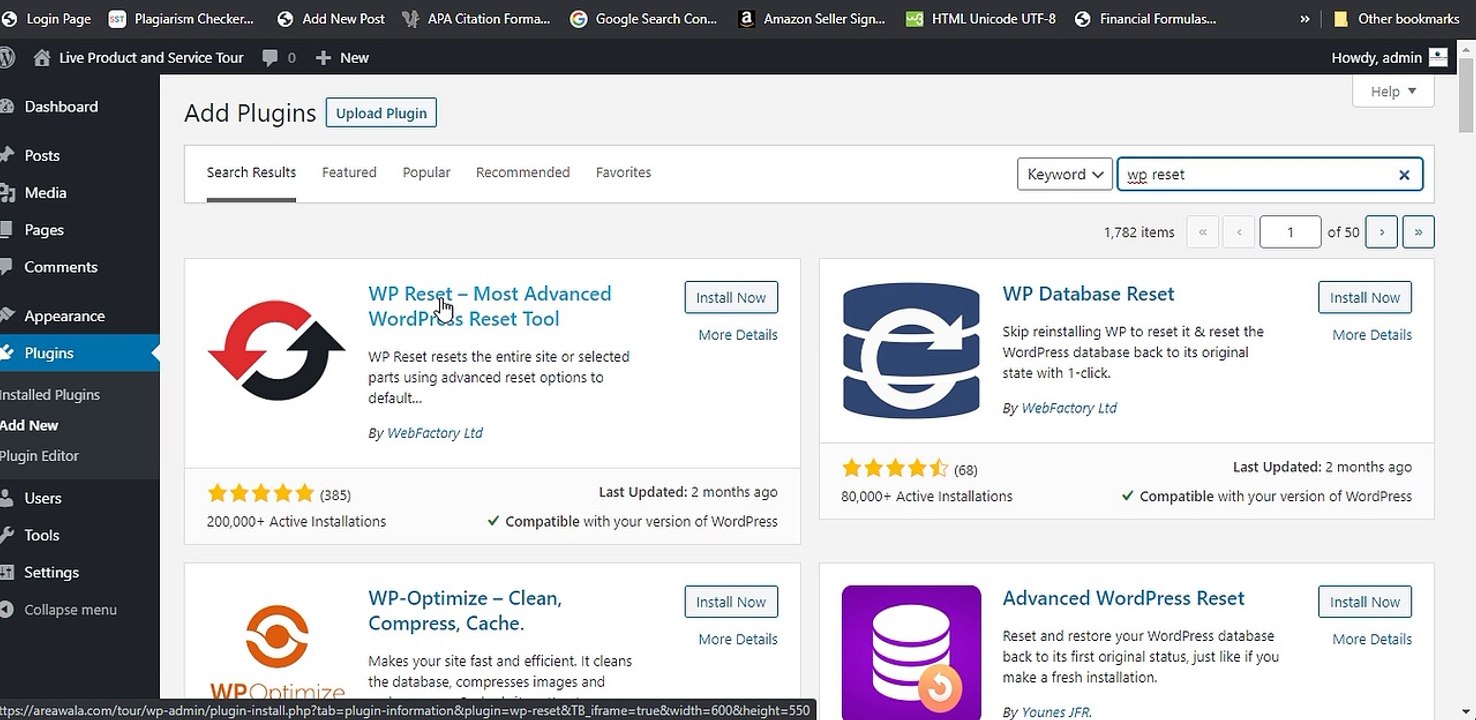Screen dimensions: 1476x720
Task: Open Installed Plugins submenu item
Action: [x=50, y=395]
